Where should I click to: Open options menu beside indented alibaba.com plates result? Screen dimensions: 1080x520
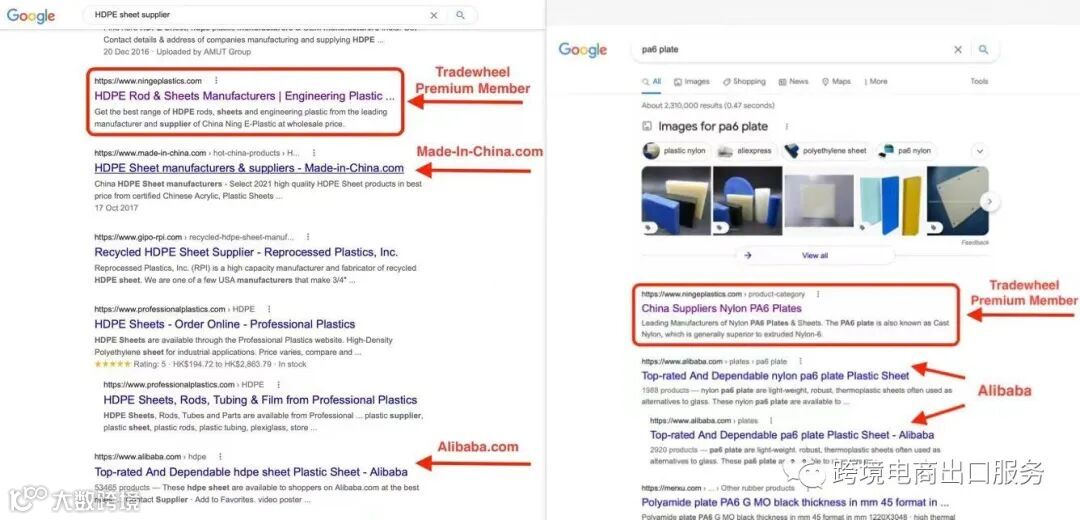coord(771,420)
